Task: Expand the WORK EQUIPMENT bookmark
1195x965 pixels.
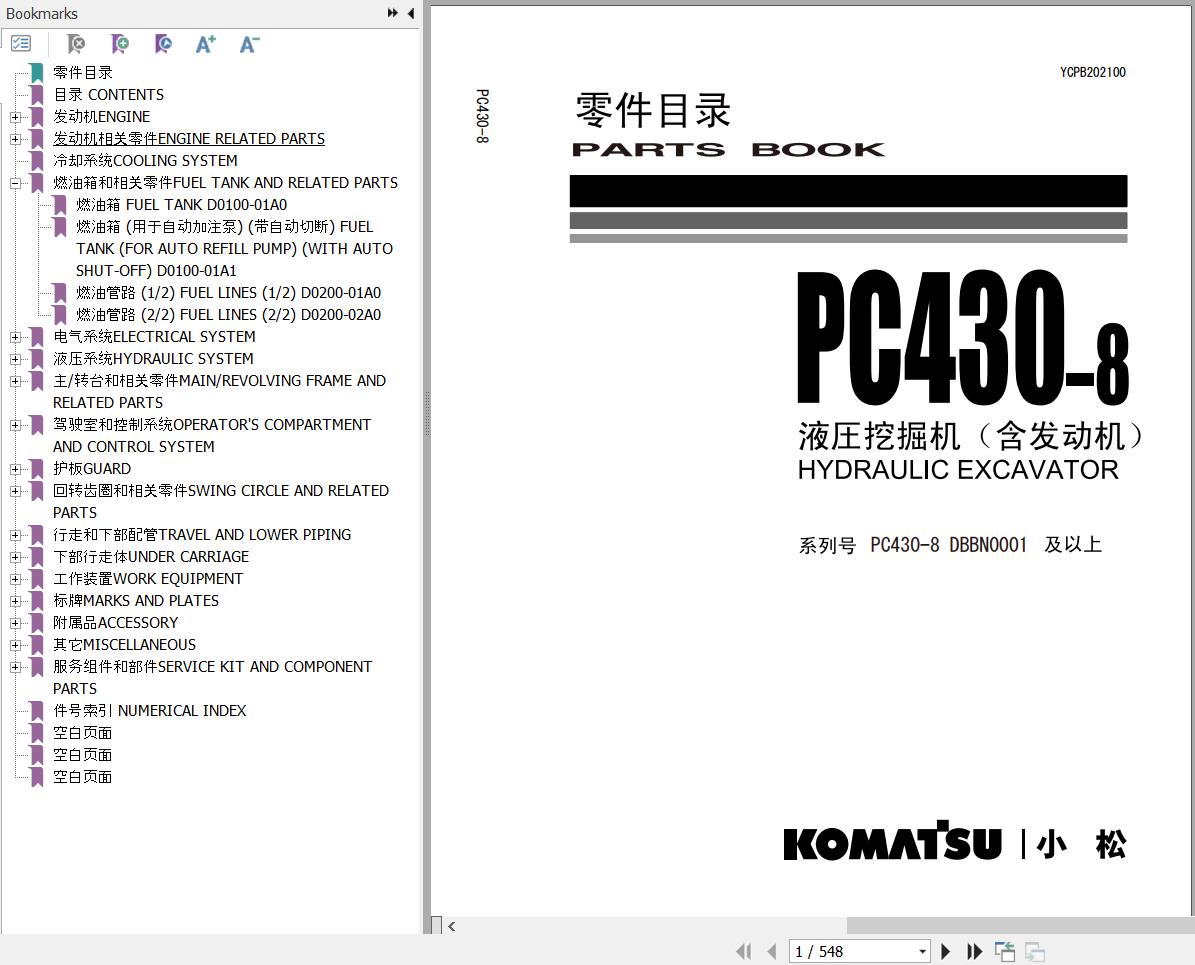Action: coord(15,579)
